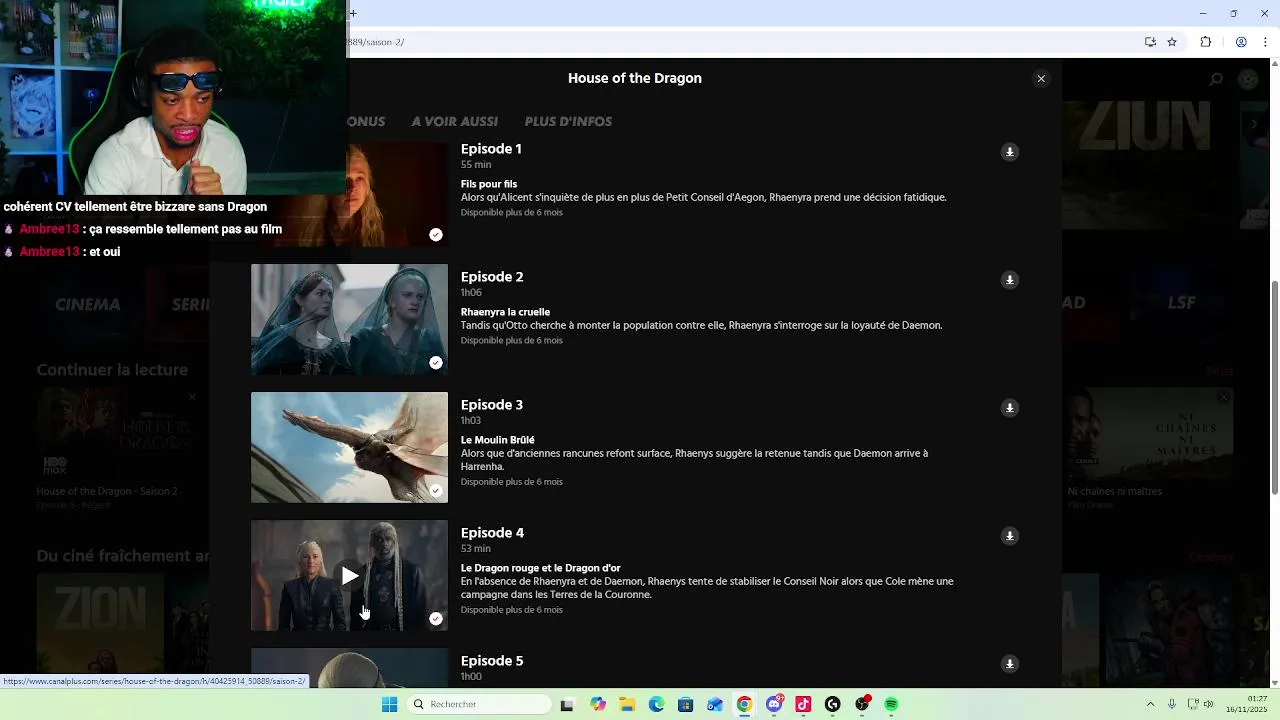Toggle watched checkmark on Episode 3 thumbnail

pyautogui.click(x=436, y=491)
